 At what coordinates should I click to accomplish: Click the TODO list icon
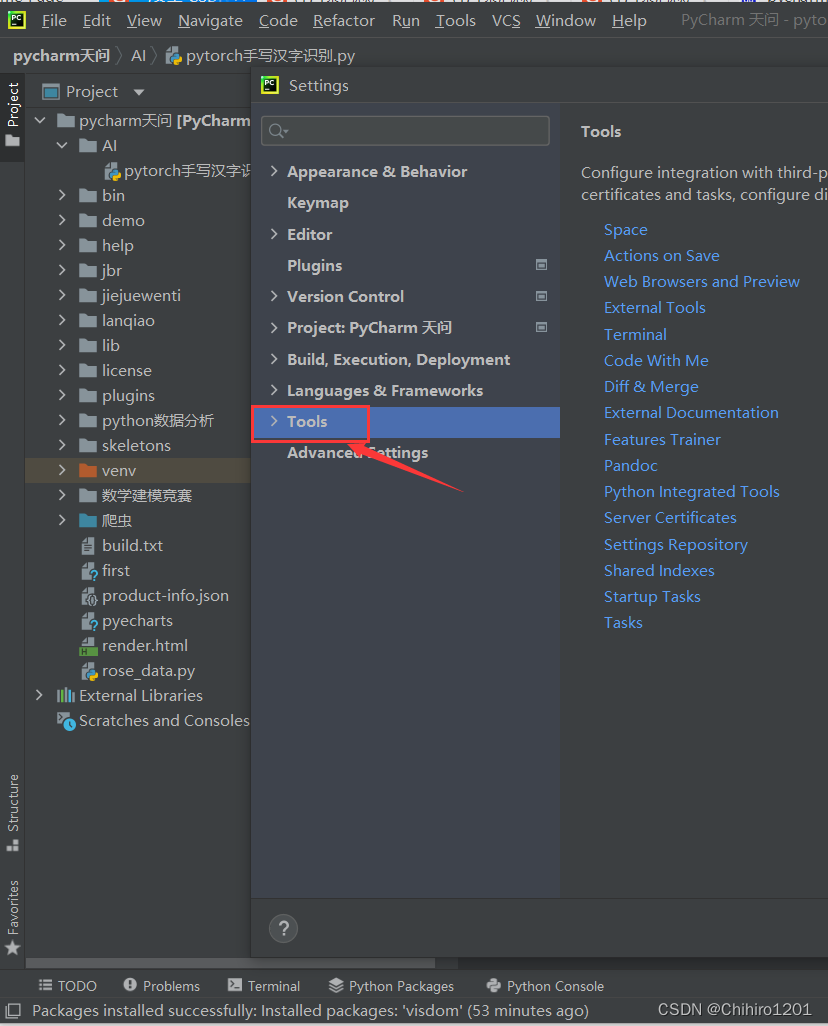(45, 985)
